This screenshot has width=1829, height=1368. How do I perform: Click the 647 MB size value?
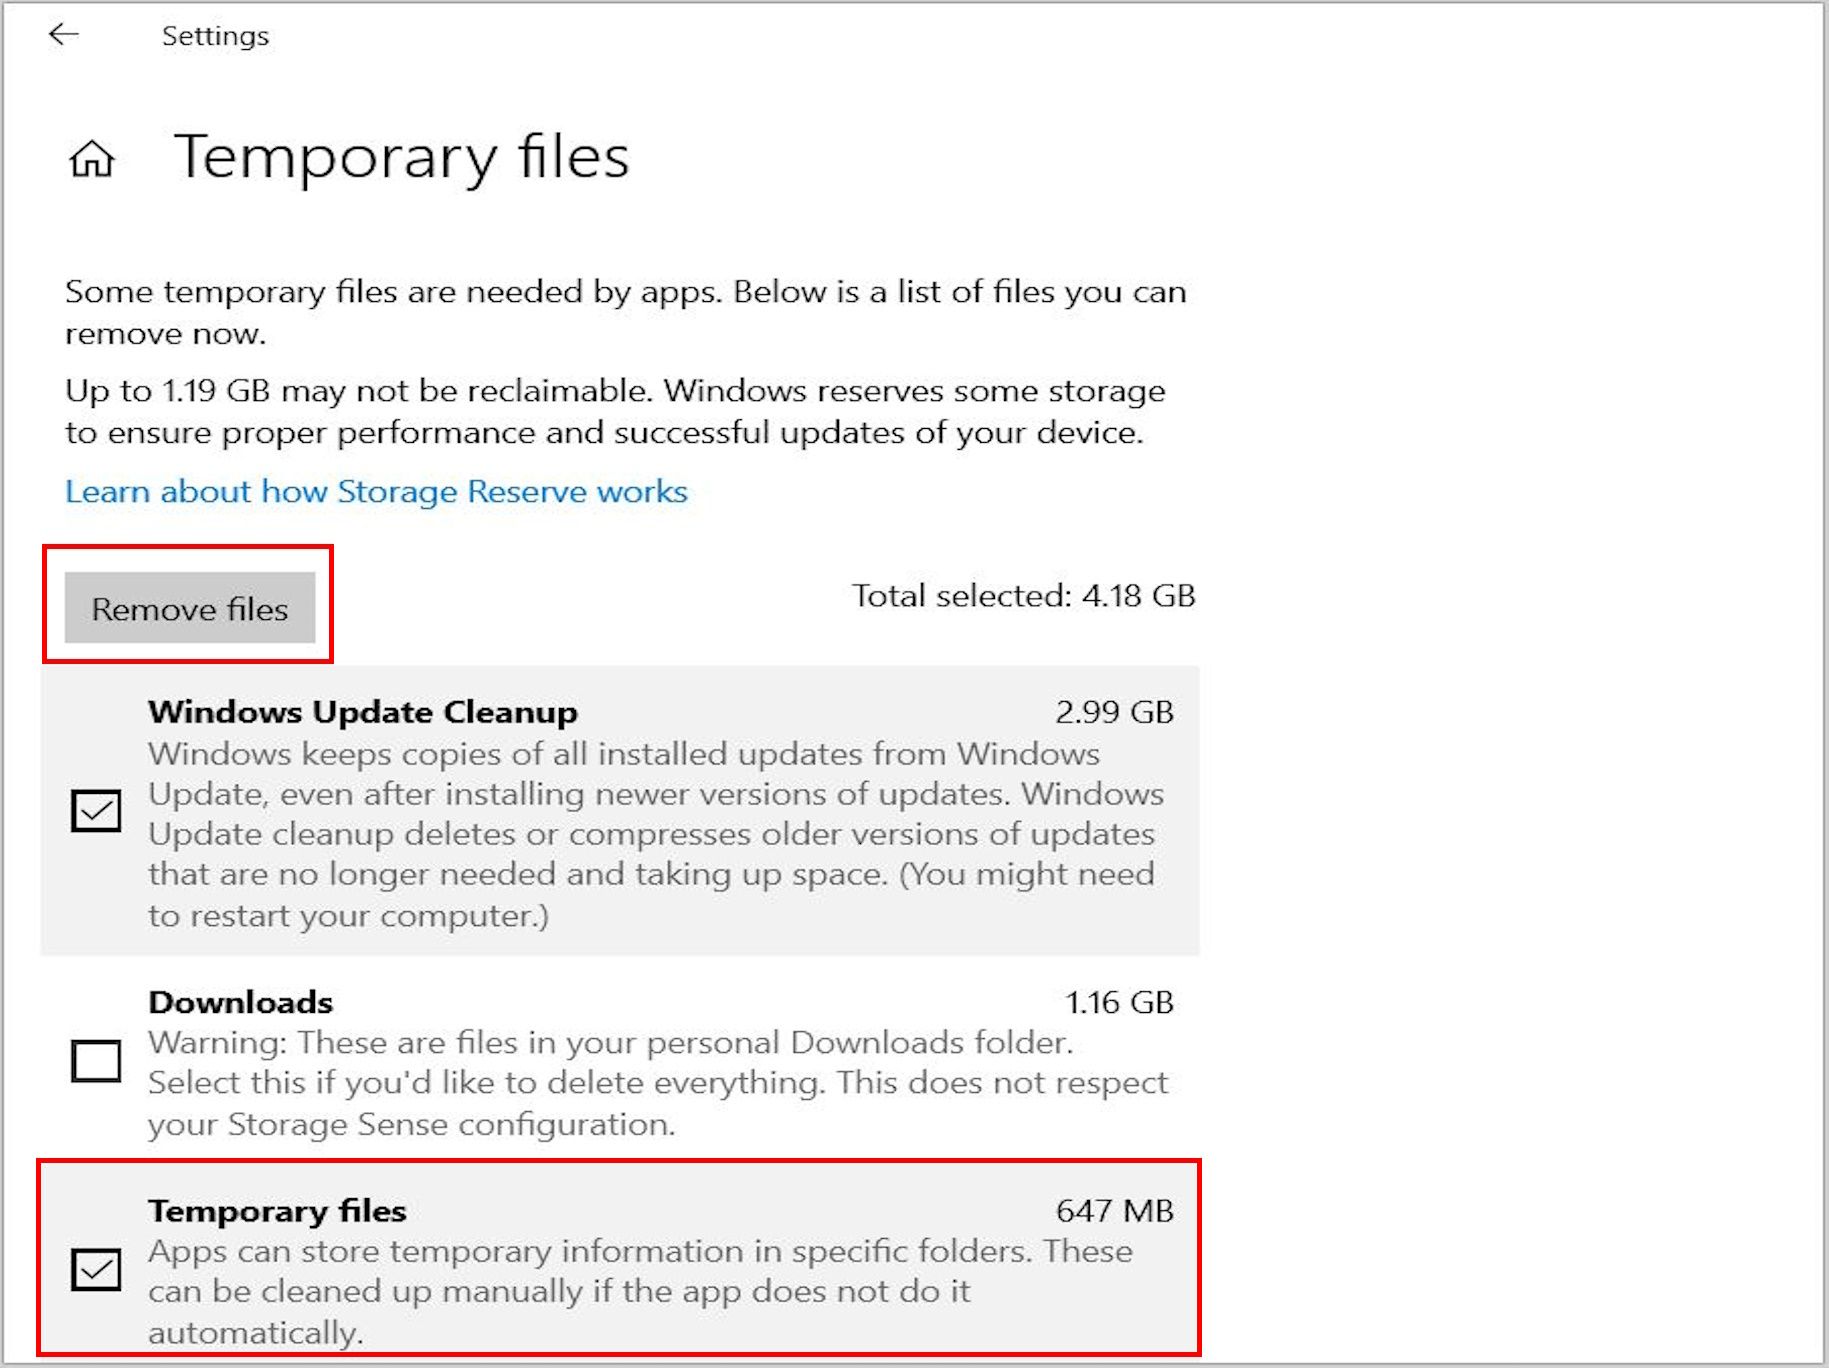pos(1115,1211)
